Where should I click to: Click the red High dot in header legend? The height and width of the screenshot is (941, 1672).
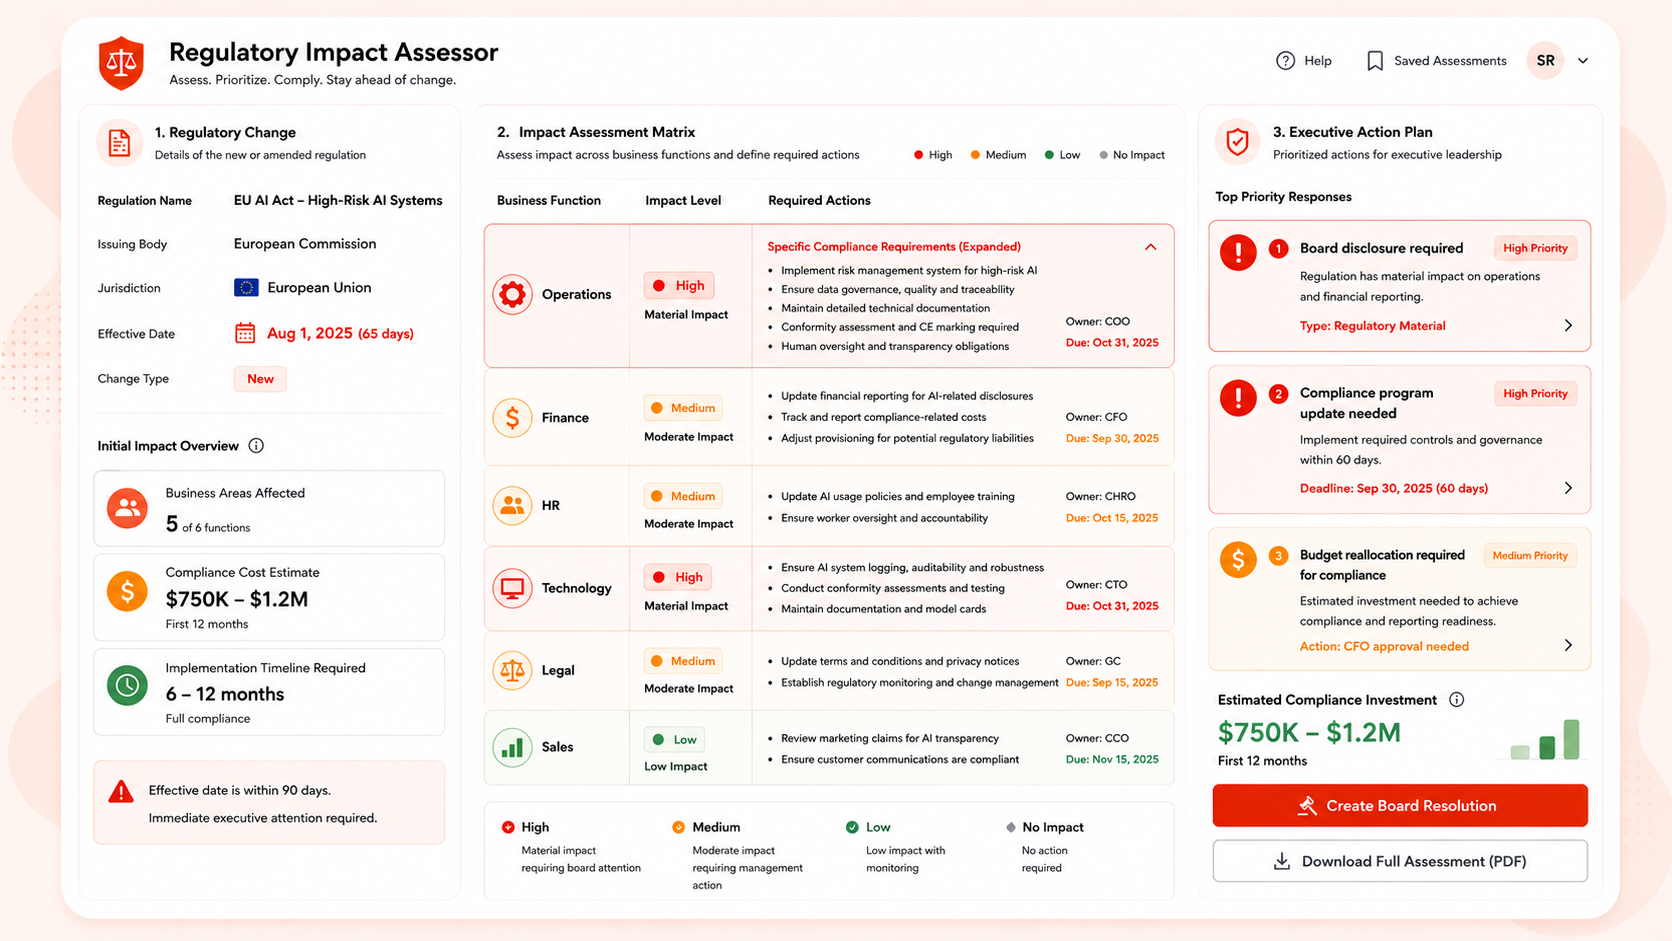[918, 155]
